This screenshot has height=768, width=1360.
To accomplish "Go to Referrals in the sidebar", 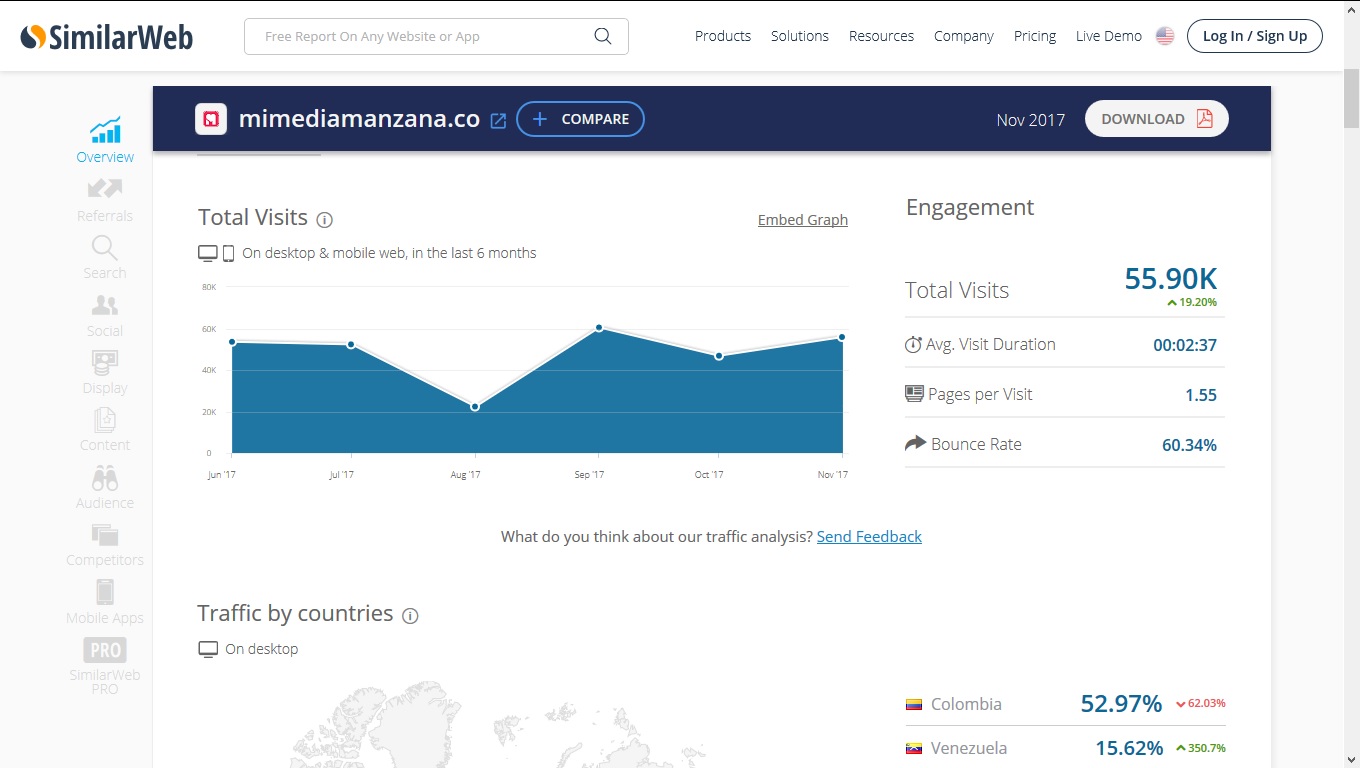I will [x=105, y=188].
